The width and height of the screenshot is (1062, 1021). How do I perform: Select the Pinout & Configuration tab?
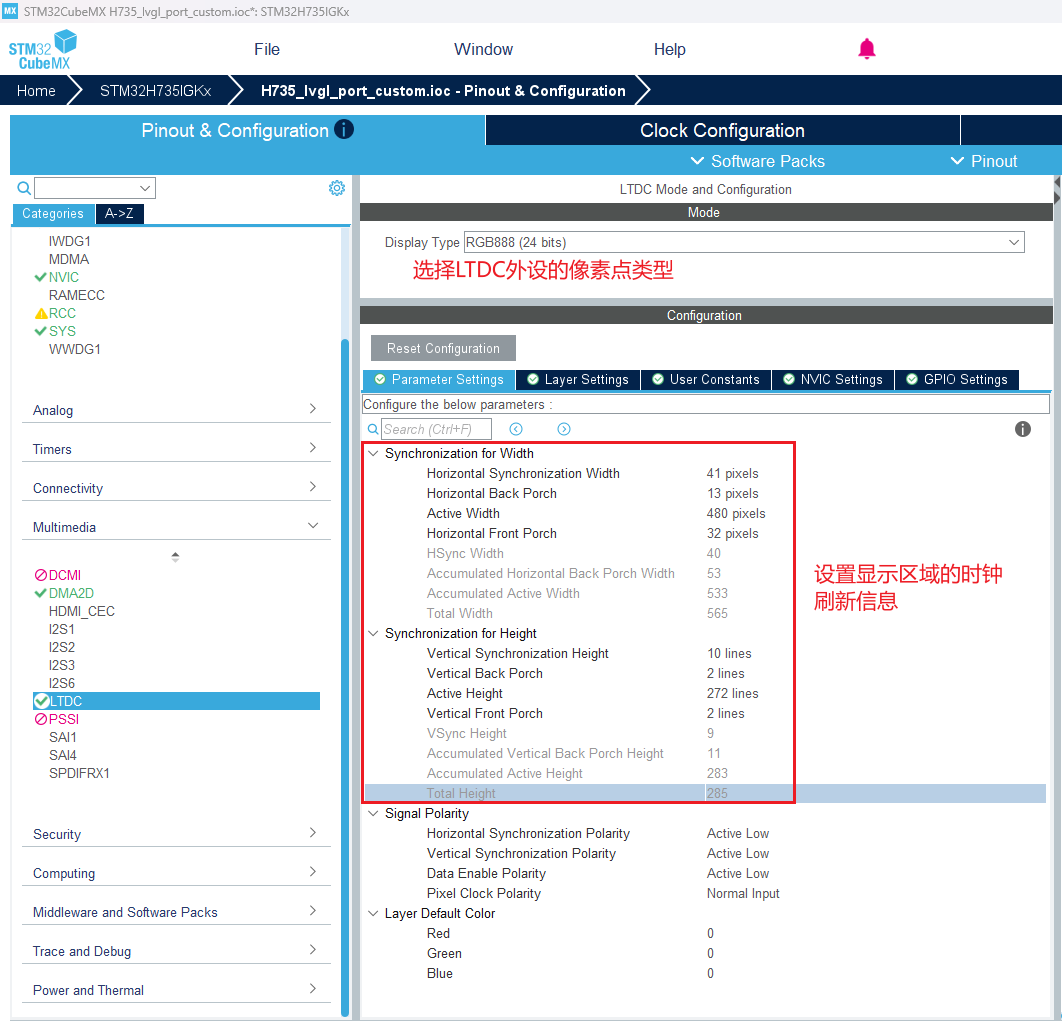pos(247,130)
